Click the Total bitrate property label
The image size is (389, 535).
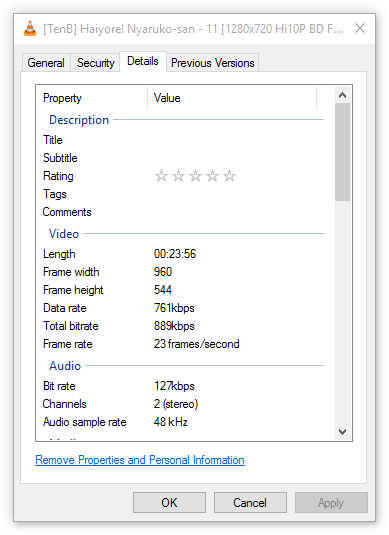(71, 326)
